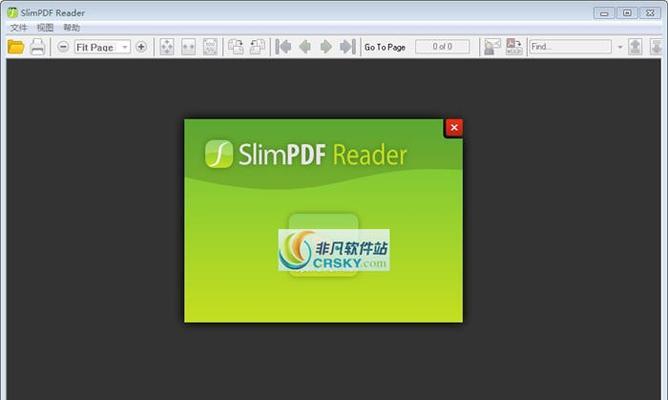The width and height of the screenshot is (668, 400).
Task: Find next match with down arrow icon
Action: [x=656, y=46]
